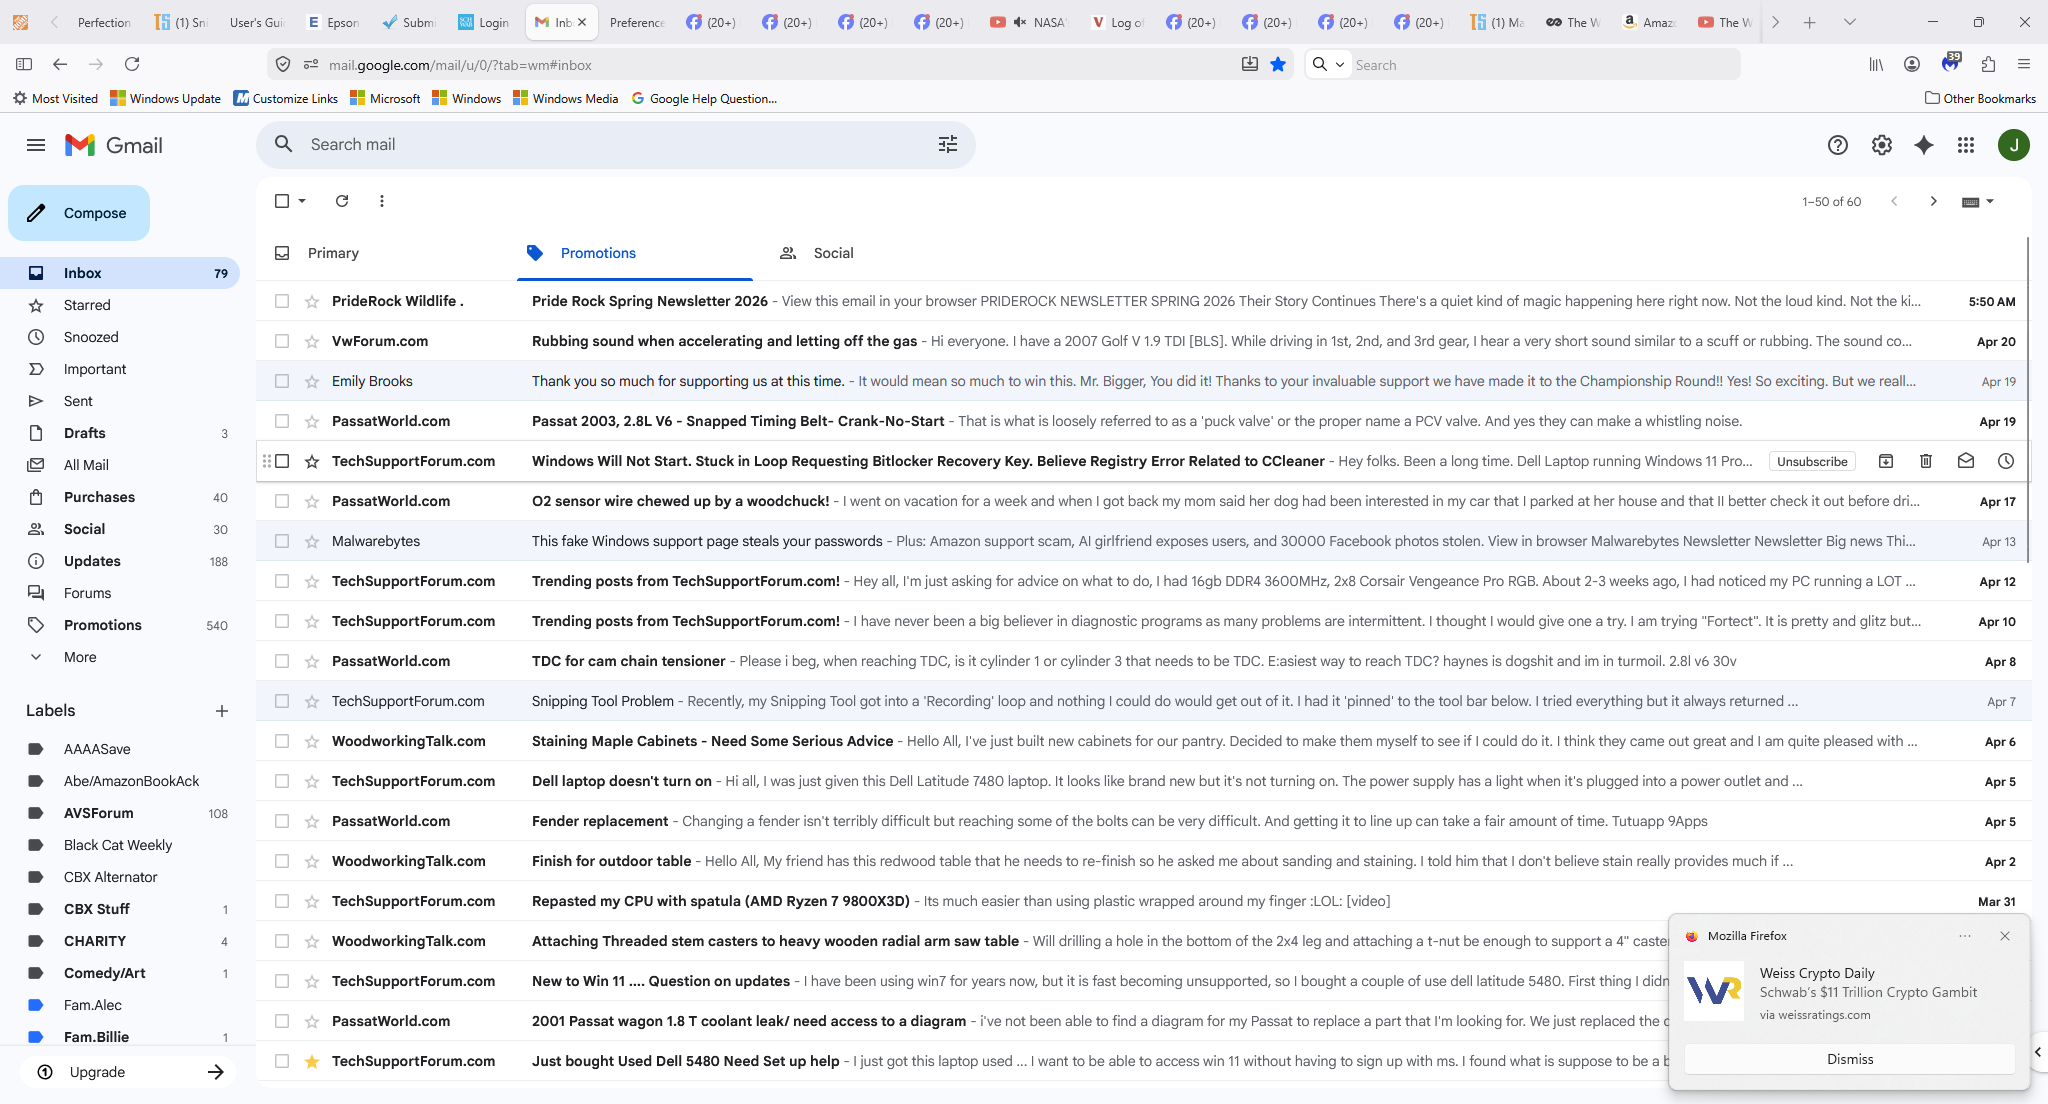Open Gmail support help icon

point(1837,145)
